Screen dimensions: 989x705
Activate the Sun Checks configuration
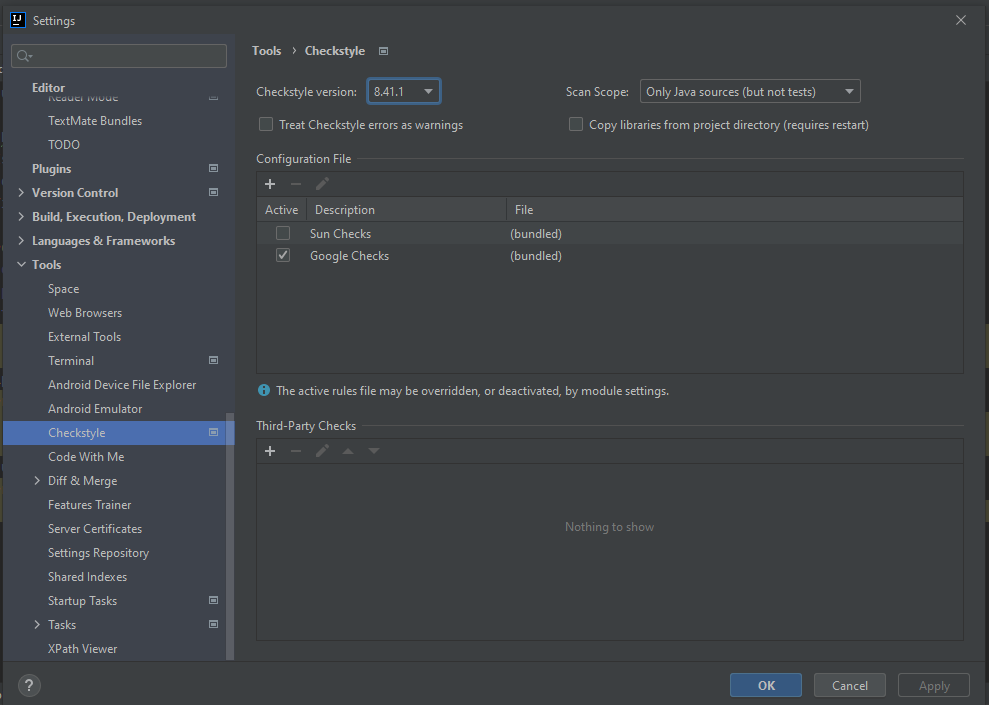283,233
